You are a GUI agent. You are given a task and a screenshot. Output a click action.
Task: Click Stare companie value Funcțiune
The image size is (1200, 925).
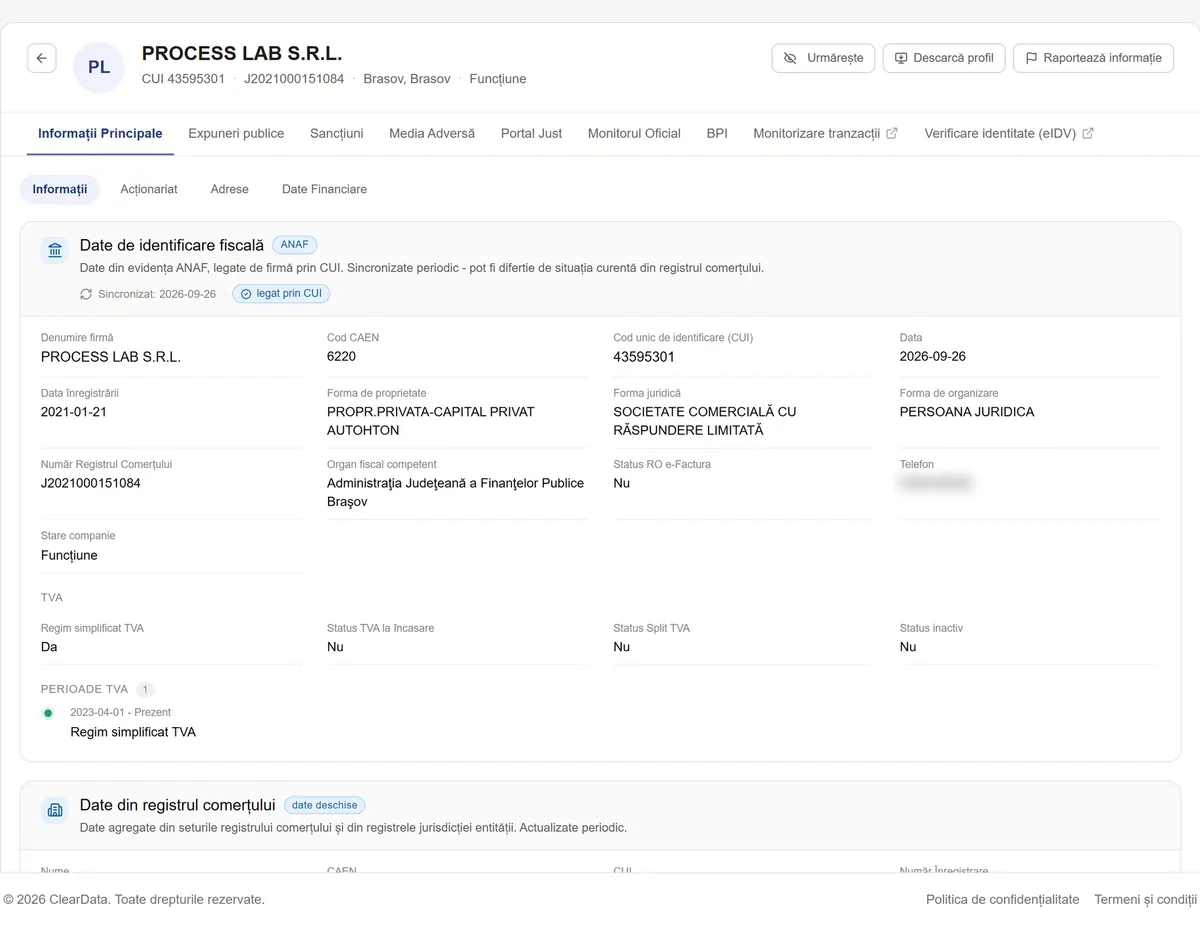click(x=69, y=555)
